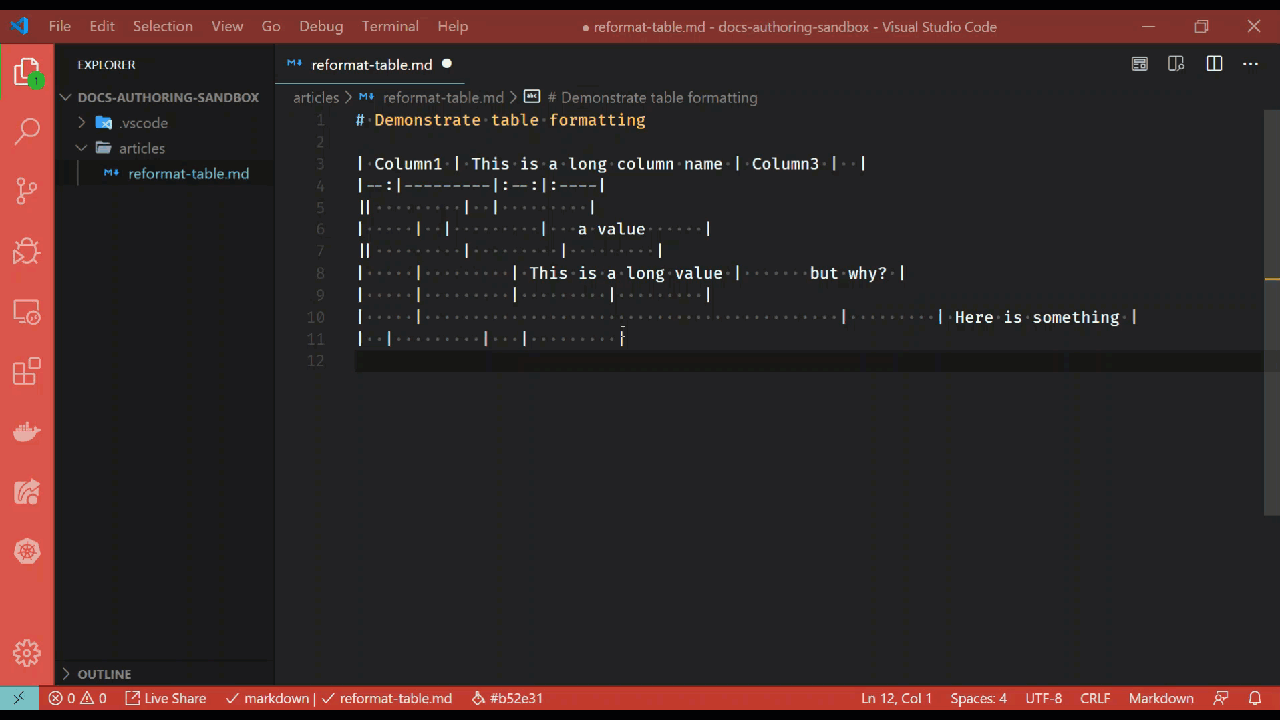Open the Search view

click(x=27, y=131)
